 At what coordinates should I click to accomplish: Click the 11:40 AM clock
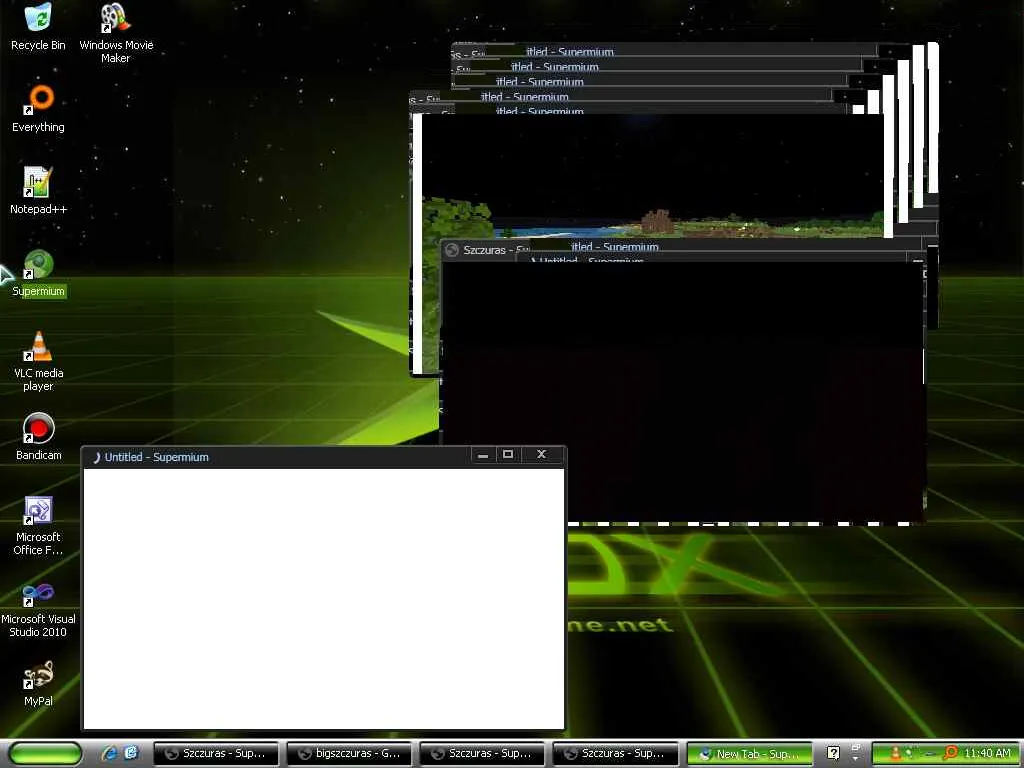click(987, 754)
